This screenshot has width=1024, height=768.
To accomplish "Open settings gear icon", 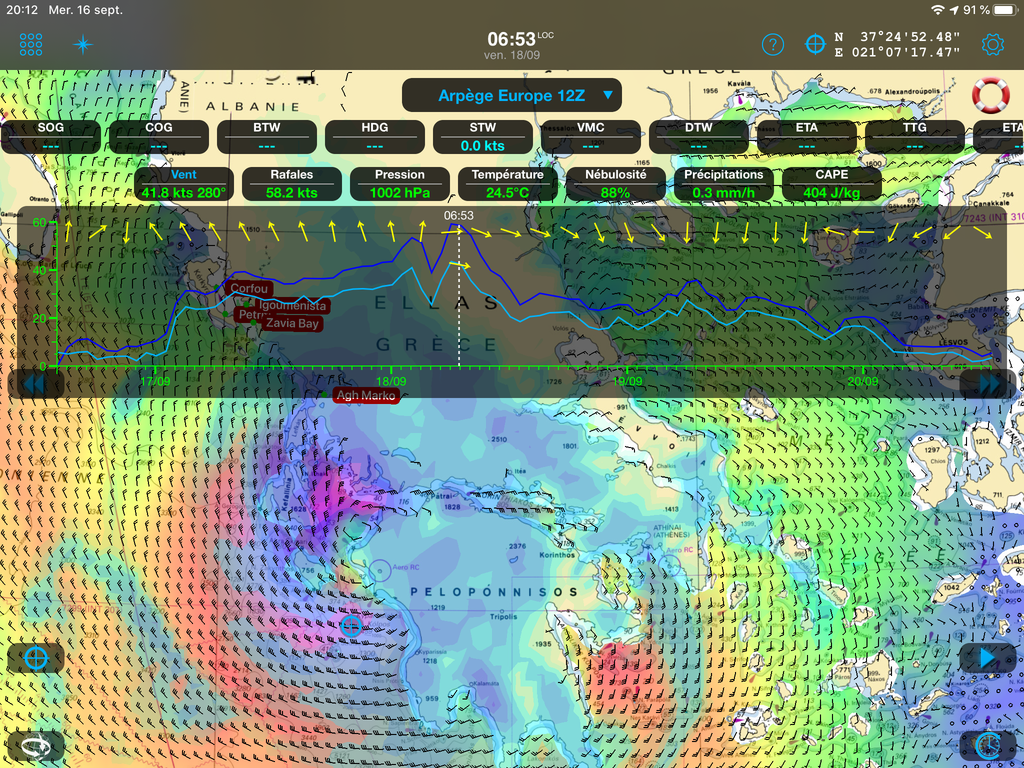I will tap(993, 44).
